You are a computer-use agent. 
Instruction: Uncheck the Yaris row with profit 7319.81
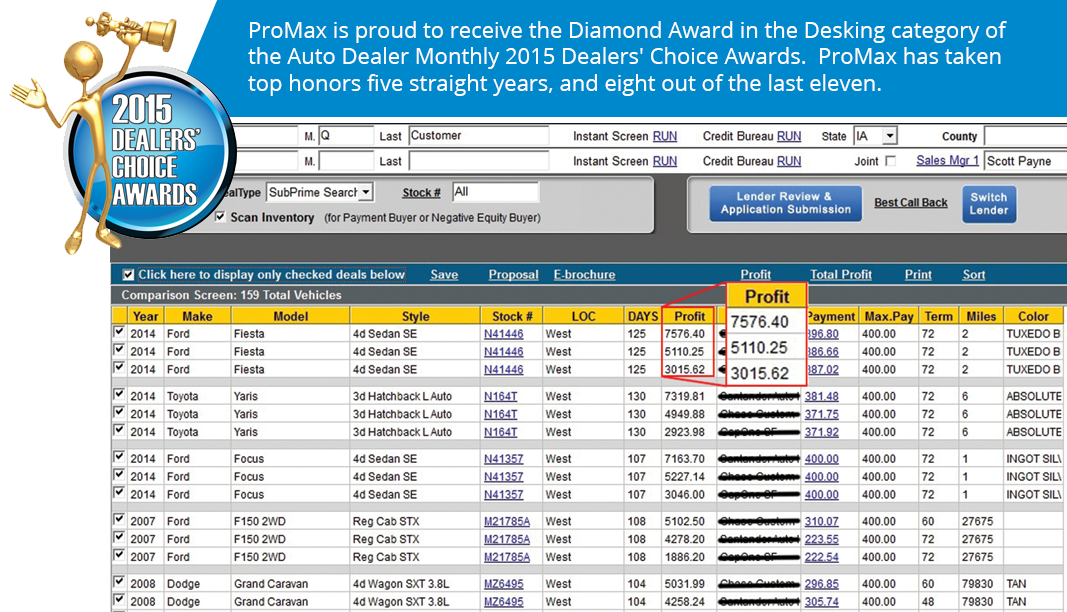pyautogui.click(x=119, y=394)
